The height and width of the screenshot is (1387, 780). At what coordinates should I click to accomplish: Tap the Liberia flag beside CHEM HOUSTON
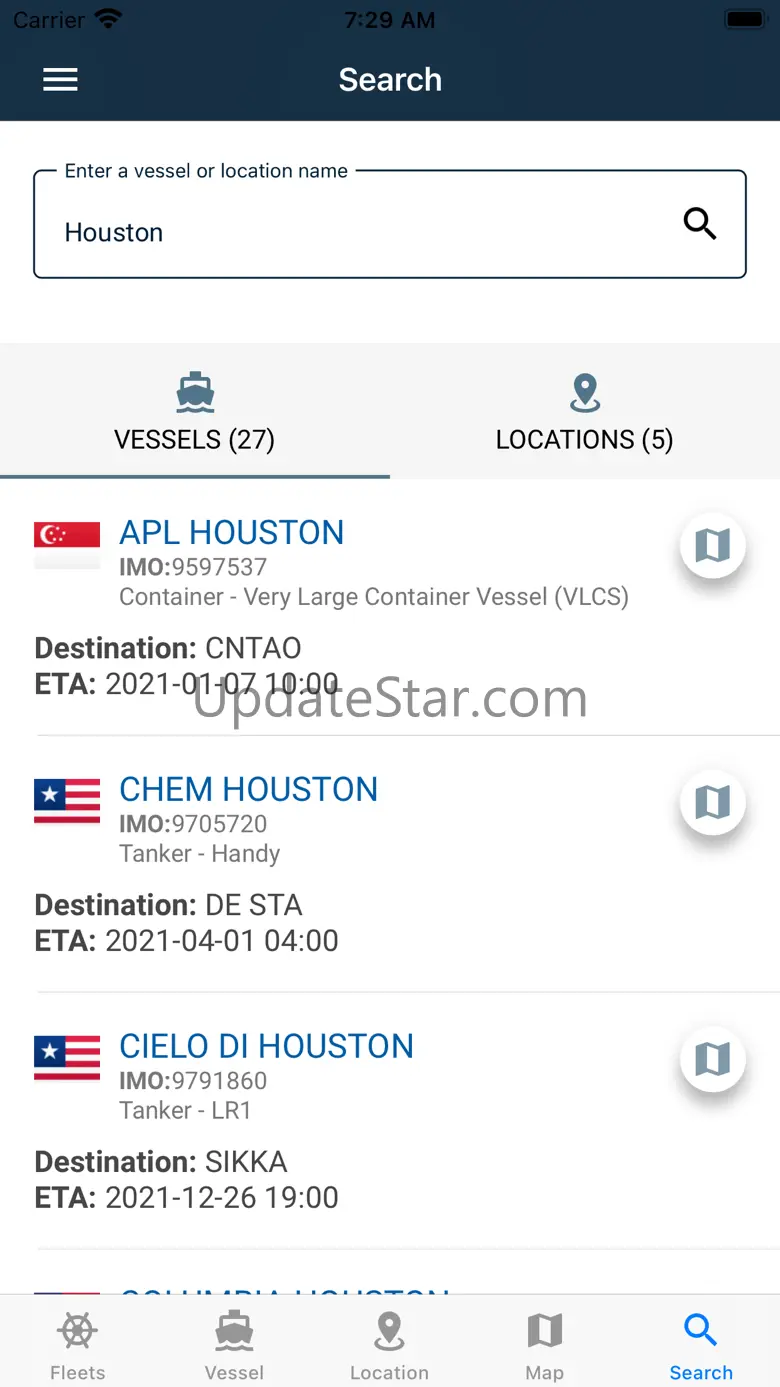click(67, 801)
